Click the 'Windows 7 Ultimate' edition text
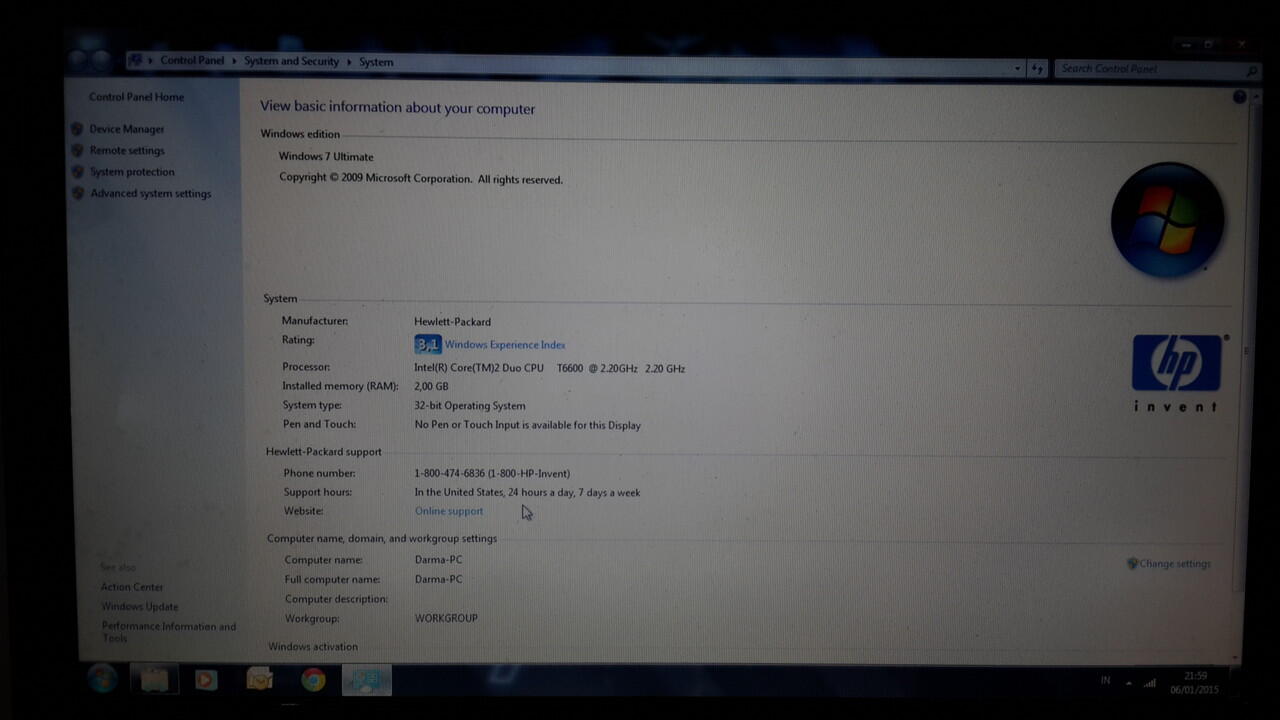1280x720 pixels. 326,157
